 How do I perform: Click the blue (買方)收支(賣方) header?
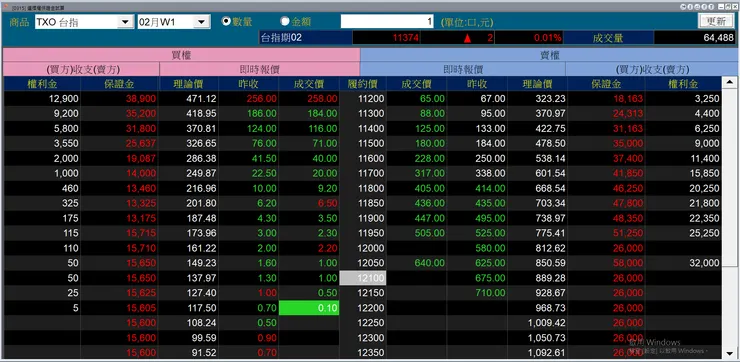pyautogui.click(x=652, y=69)
